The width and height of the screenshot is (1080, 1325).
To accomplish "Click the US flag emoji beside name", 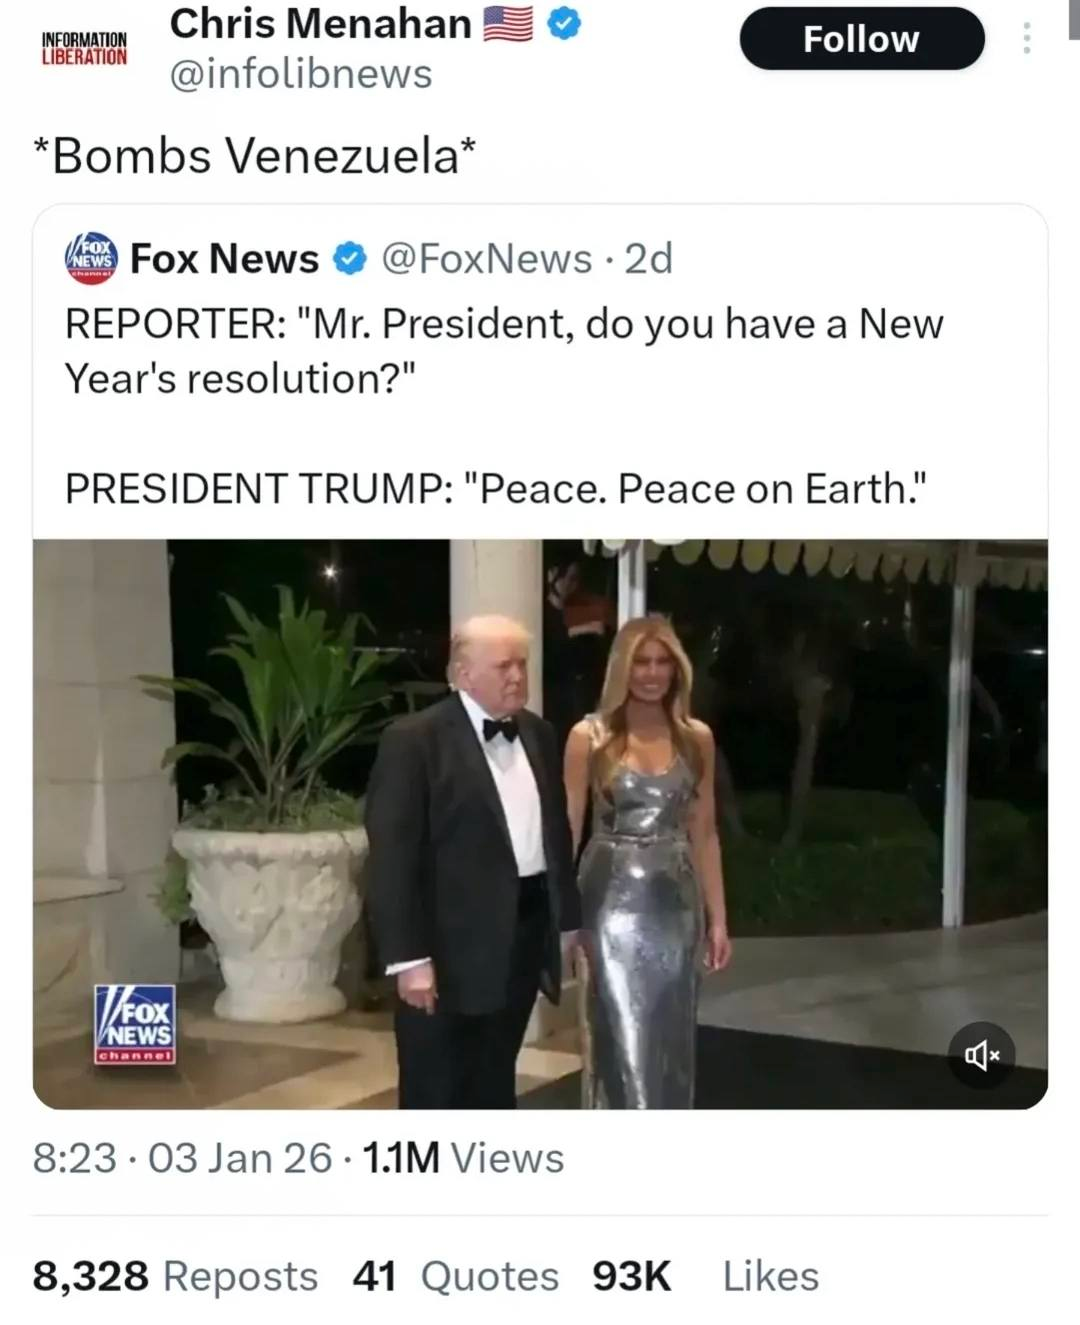I will click(x=508, y=24).
